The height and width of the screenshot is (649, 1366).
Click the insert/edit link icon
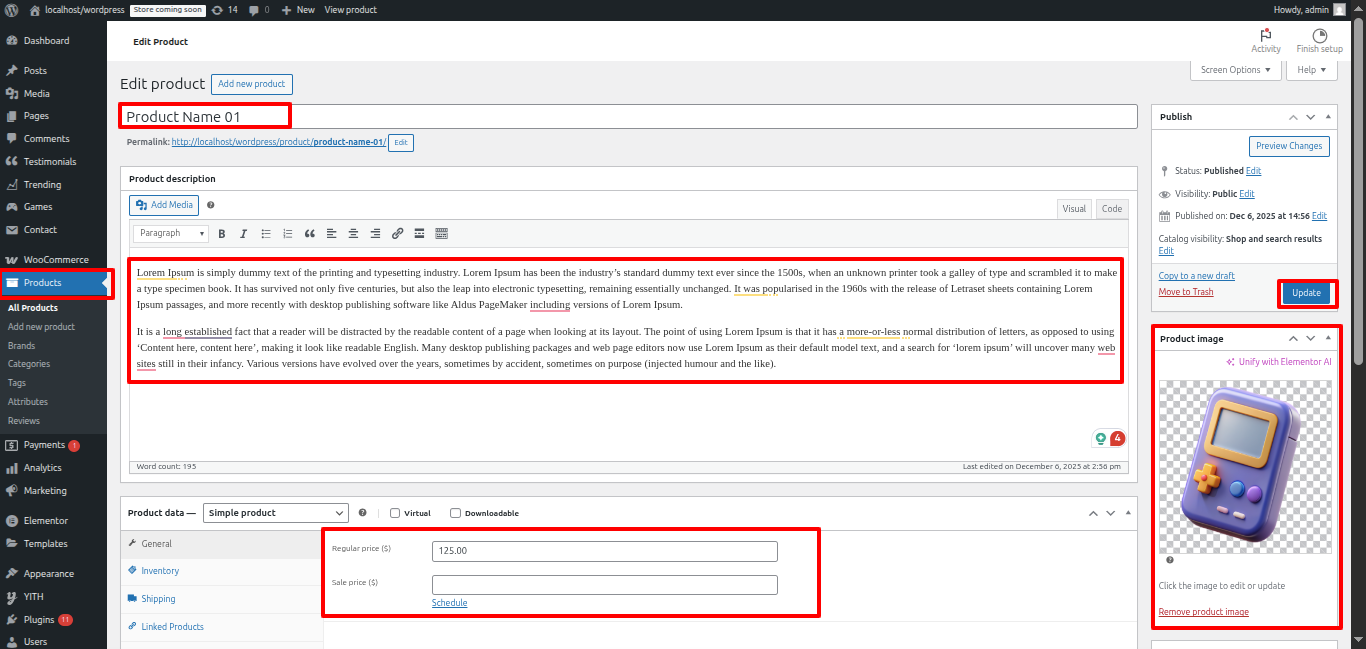click(x=397, y=234)
